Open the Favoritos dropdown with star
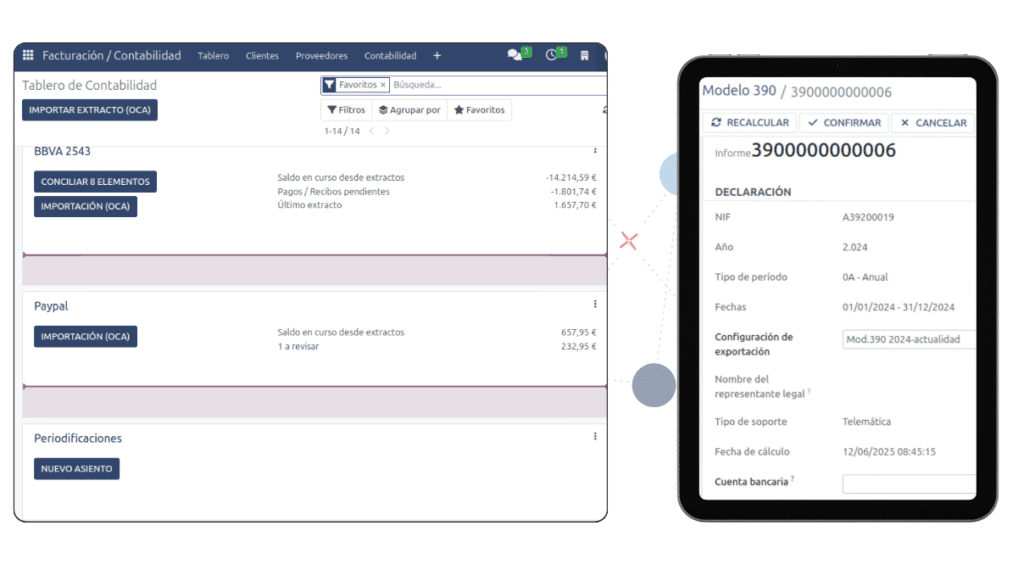 tap(479, 110)
